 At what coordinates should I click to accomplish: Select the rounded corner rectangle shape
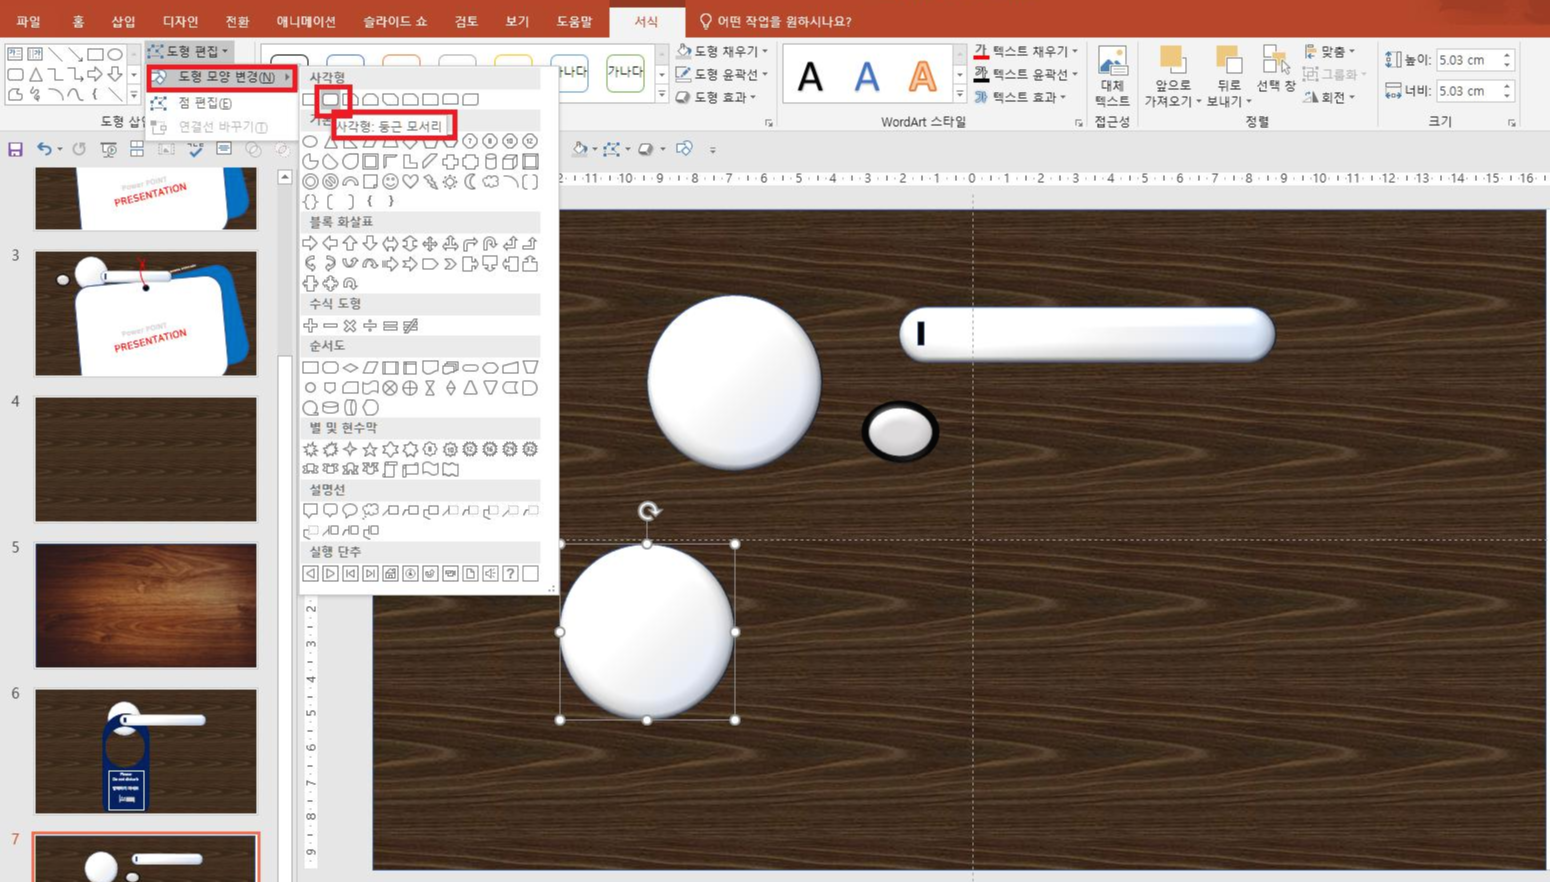(x=330, y=100)
